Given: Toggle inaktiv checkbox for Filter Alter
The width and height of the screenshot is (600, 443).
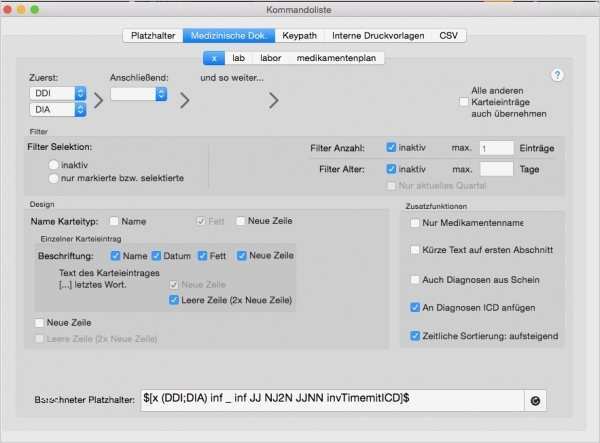Looking at the screenshot, I should pos(391,169).
